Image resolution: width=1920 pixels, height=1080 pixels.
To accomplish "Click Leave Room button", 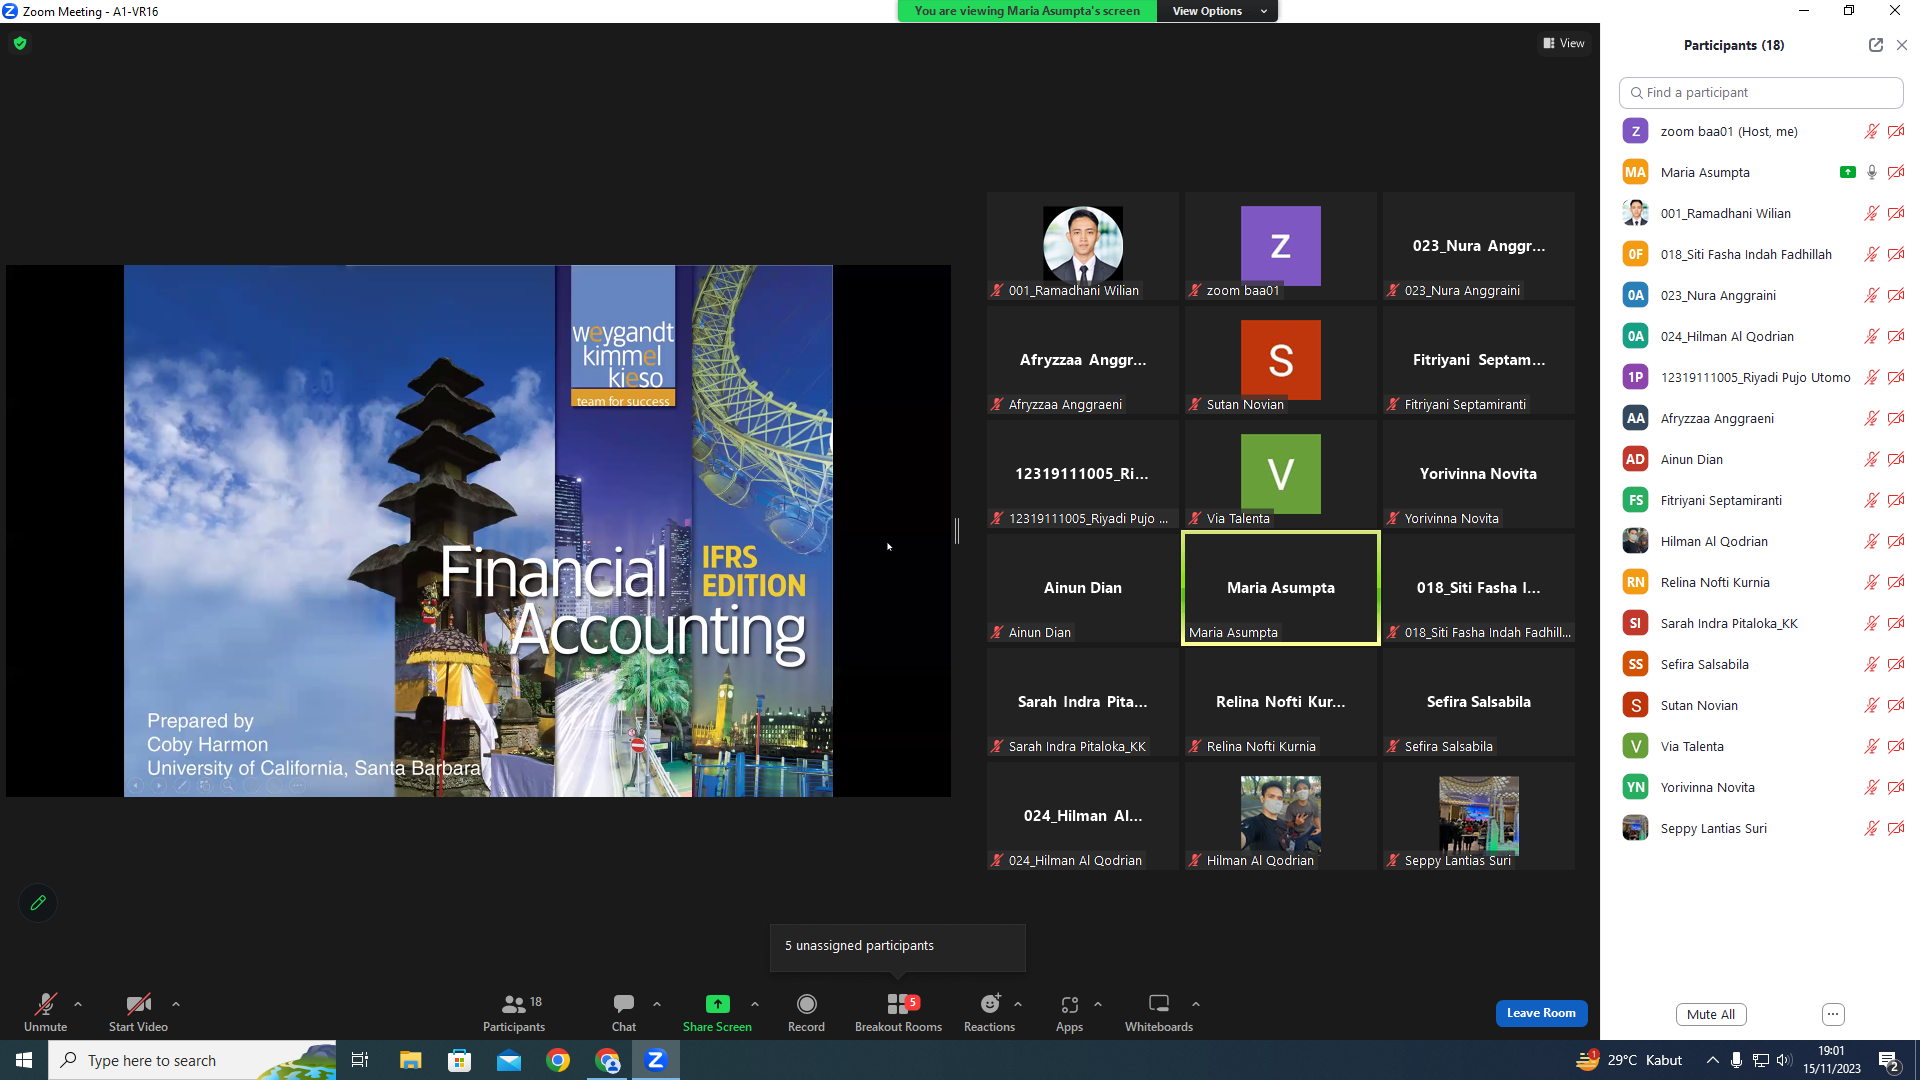I will pyautogui.click(x=1541, y=1013).
